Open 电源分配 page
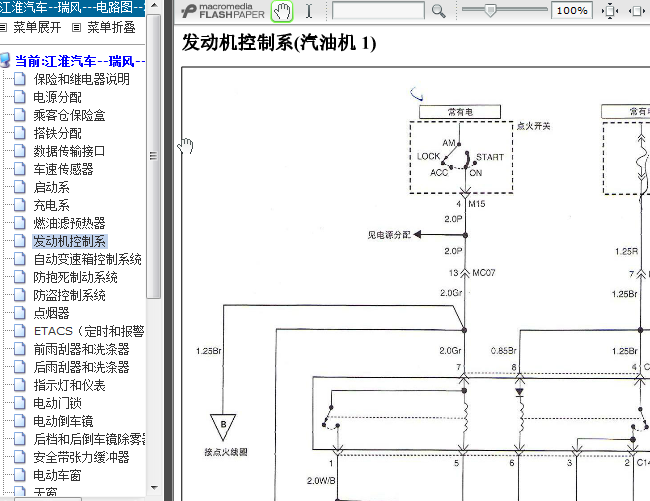The image size is (650, 501). [58, 97]
